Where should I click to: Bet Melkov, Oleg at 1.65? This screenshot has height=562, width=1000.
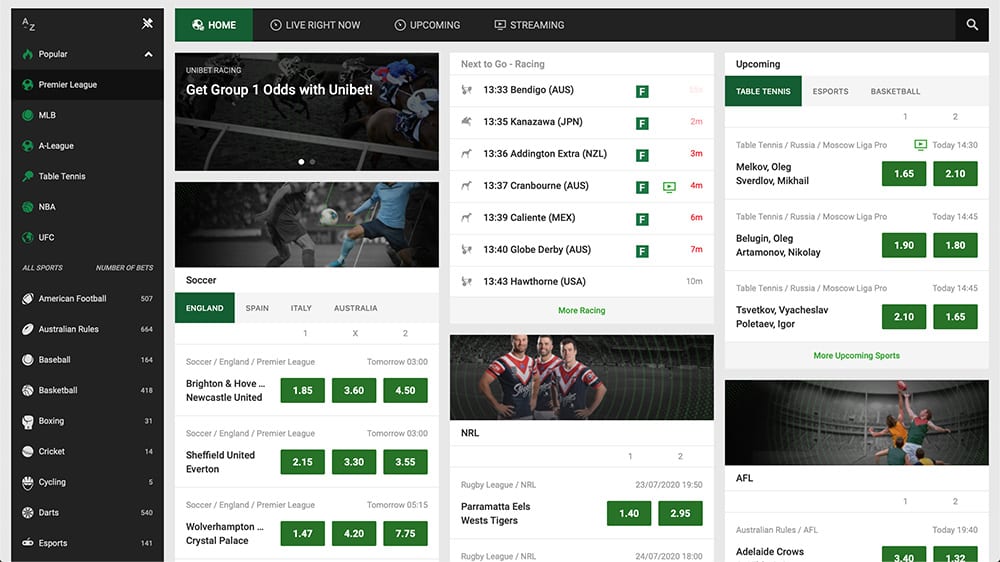[904, 174]
